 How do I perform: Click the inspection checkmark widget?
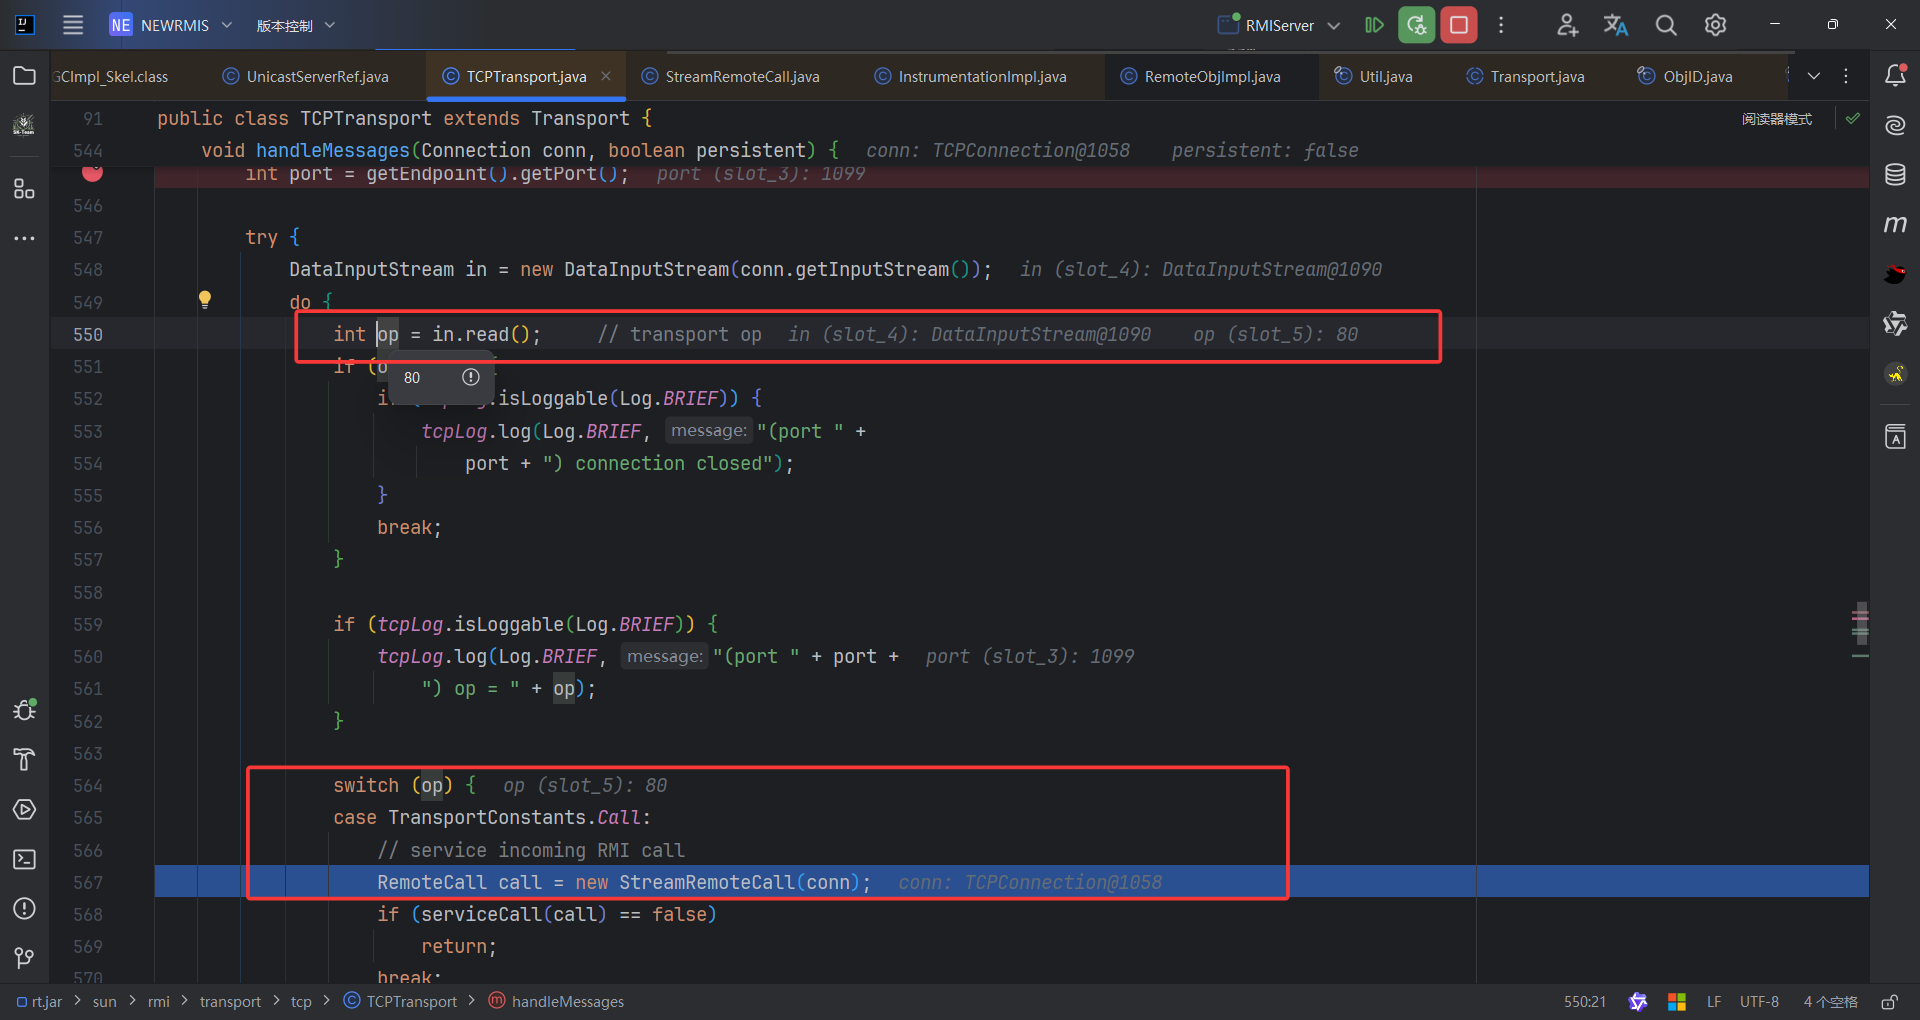(x=1853, y=118)
